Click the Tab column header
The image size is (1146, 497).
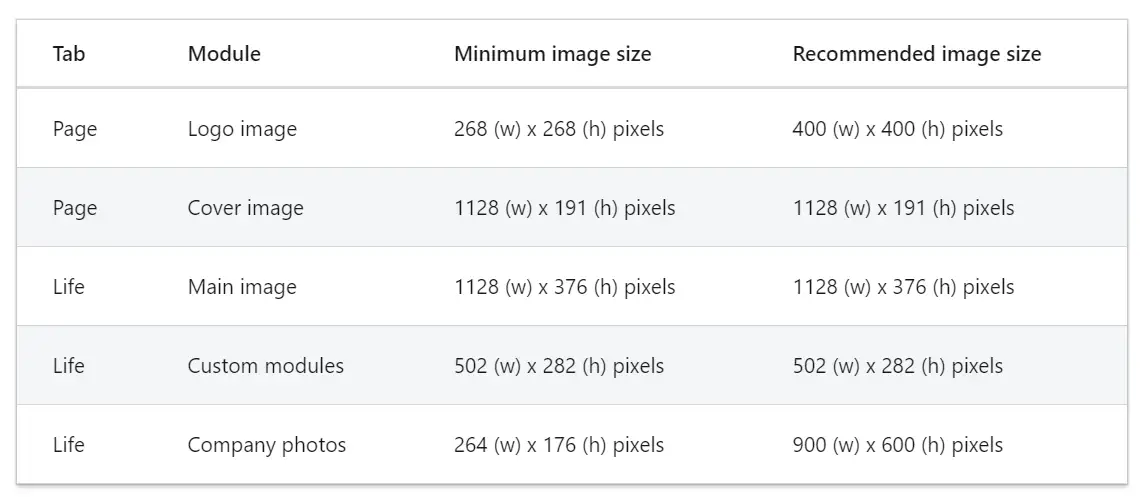click(x=69, y=54)
